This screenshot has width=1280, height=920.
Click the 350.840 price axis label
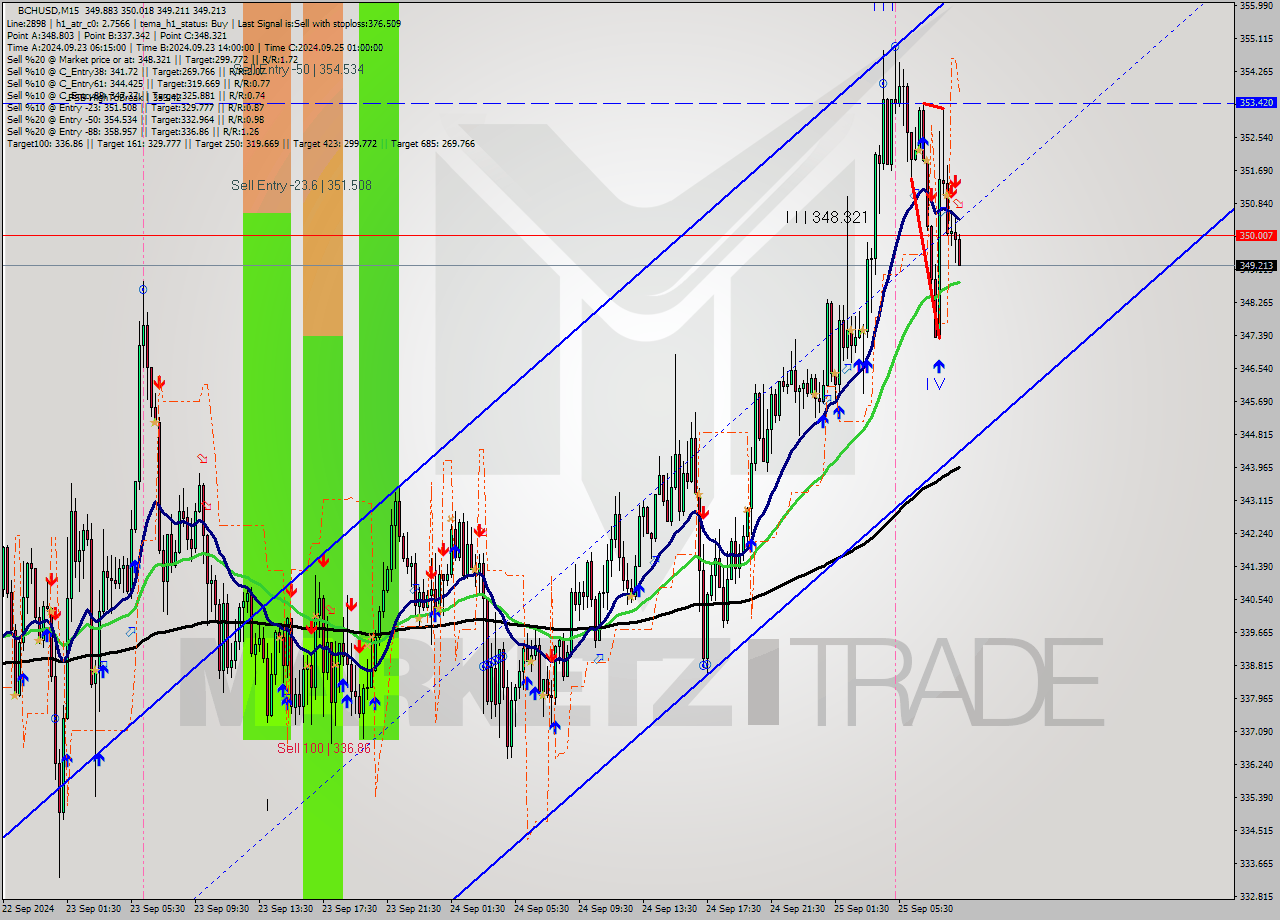(1256, 204)
